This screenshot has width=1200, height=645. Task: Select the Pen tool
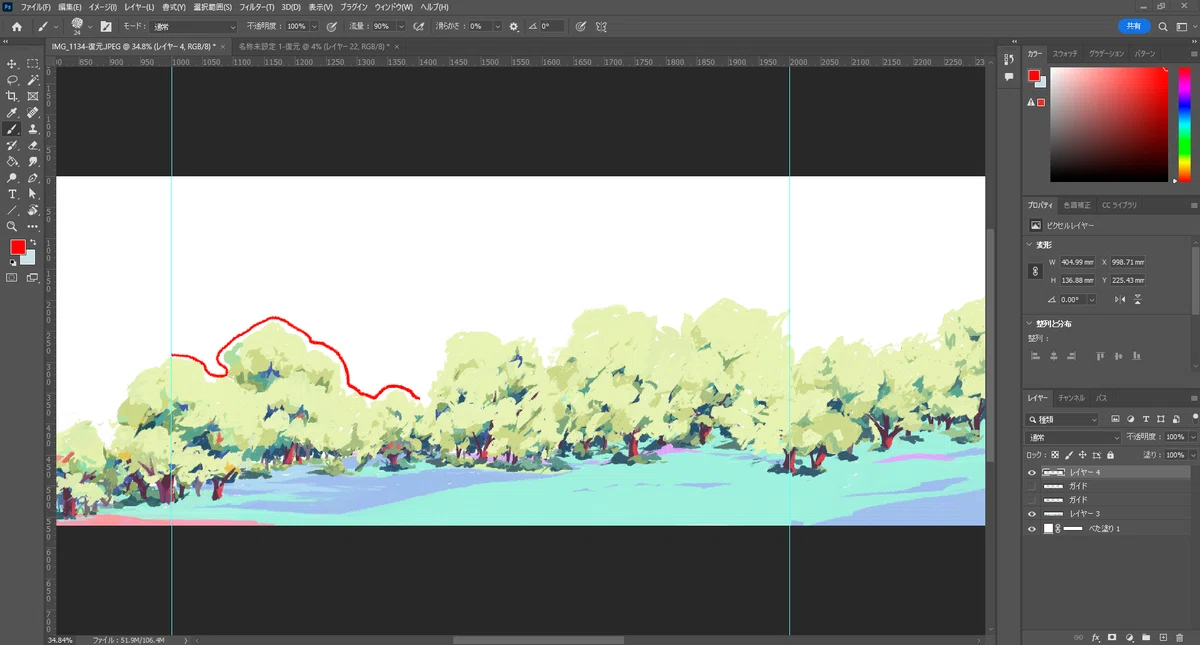tap(33, 177)
